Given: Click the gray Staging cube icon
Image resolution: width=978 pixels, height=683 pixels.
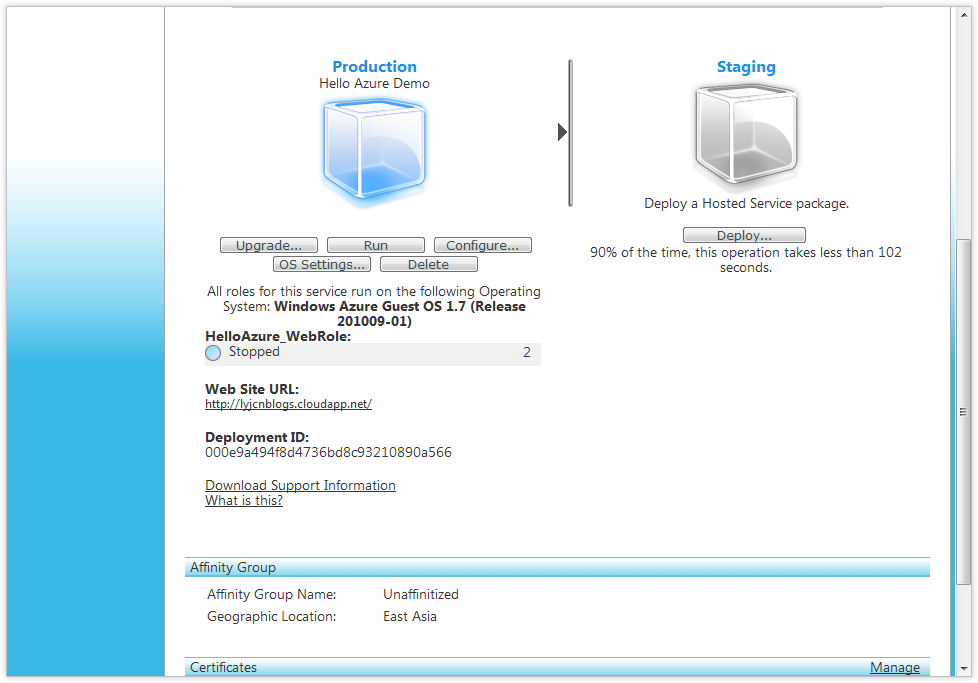Looking at the screenshot, I should click(746, 136).
